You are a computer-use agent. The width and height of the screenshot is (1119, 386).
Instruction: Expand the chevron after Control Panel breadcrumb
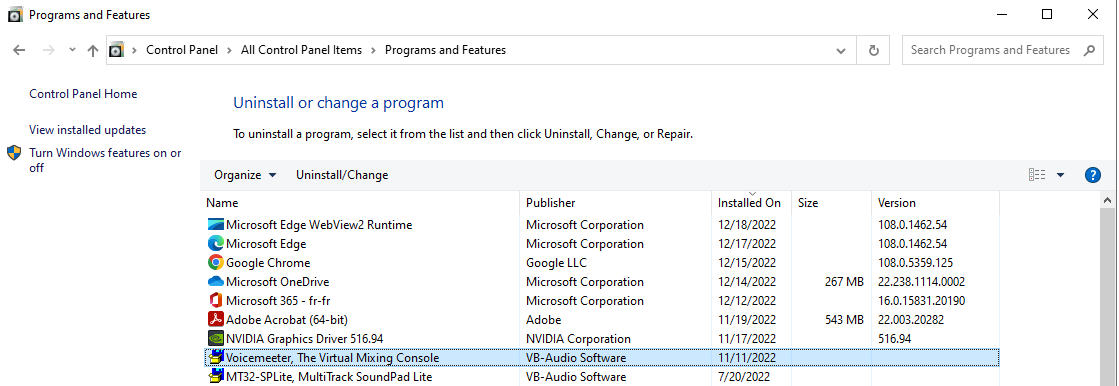229,50
